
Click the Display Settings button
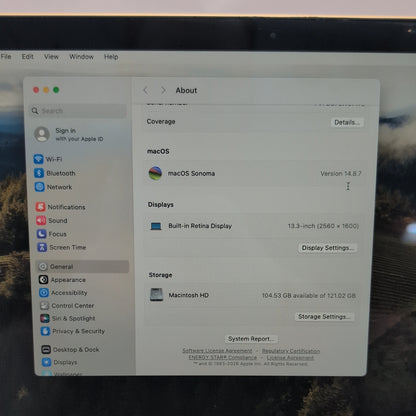[327, 248]
